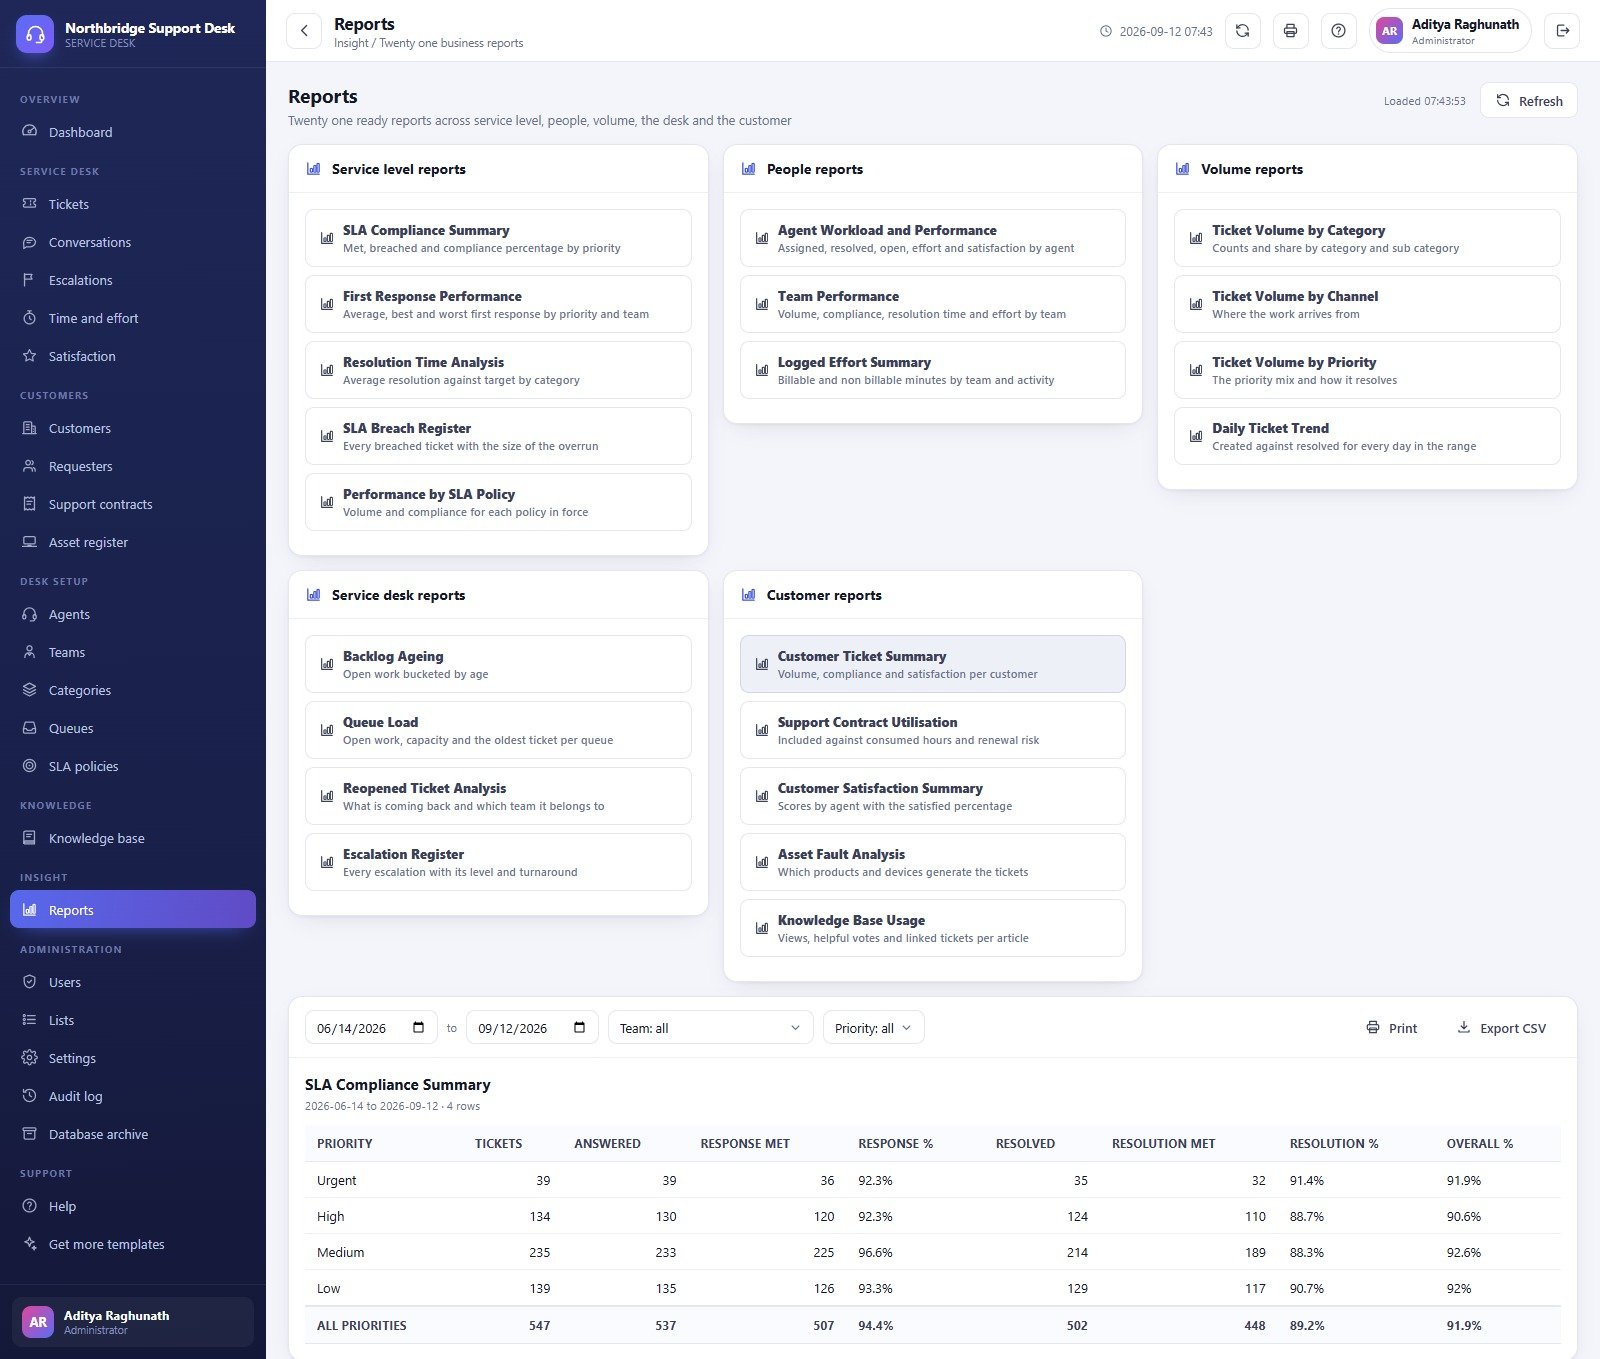
Task: Open Dashboard from the sidebar
Action: pos(133,132)
